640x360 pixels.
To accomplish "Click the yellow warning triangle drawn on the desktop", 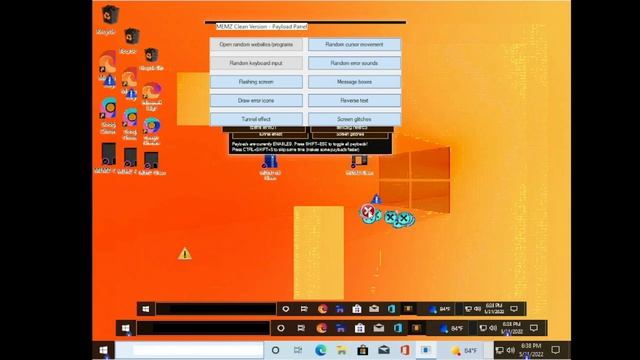I will point(184,254).
